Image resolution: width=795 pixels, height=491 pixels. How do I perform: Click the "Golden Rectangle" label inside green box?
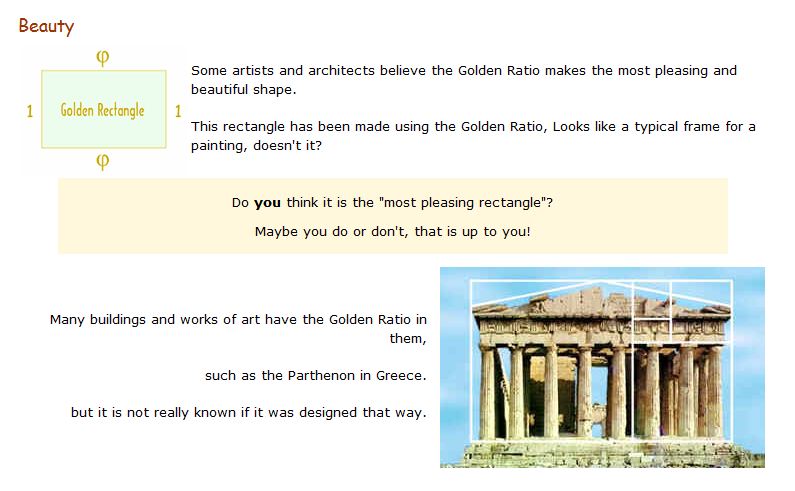102,110
